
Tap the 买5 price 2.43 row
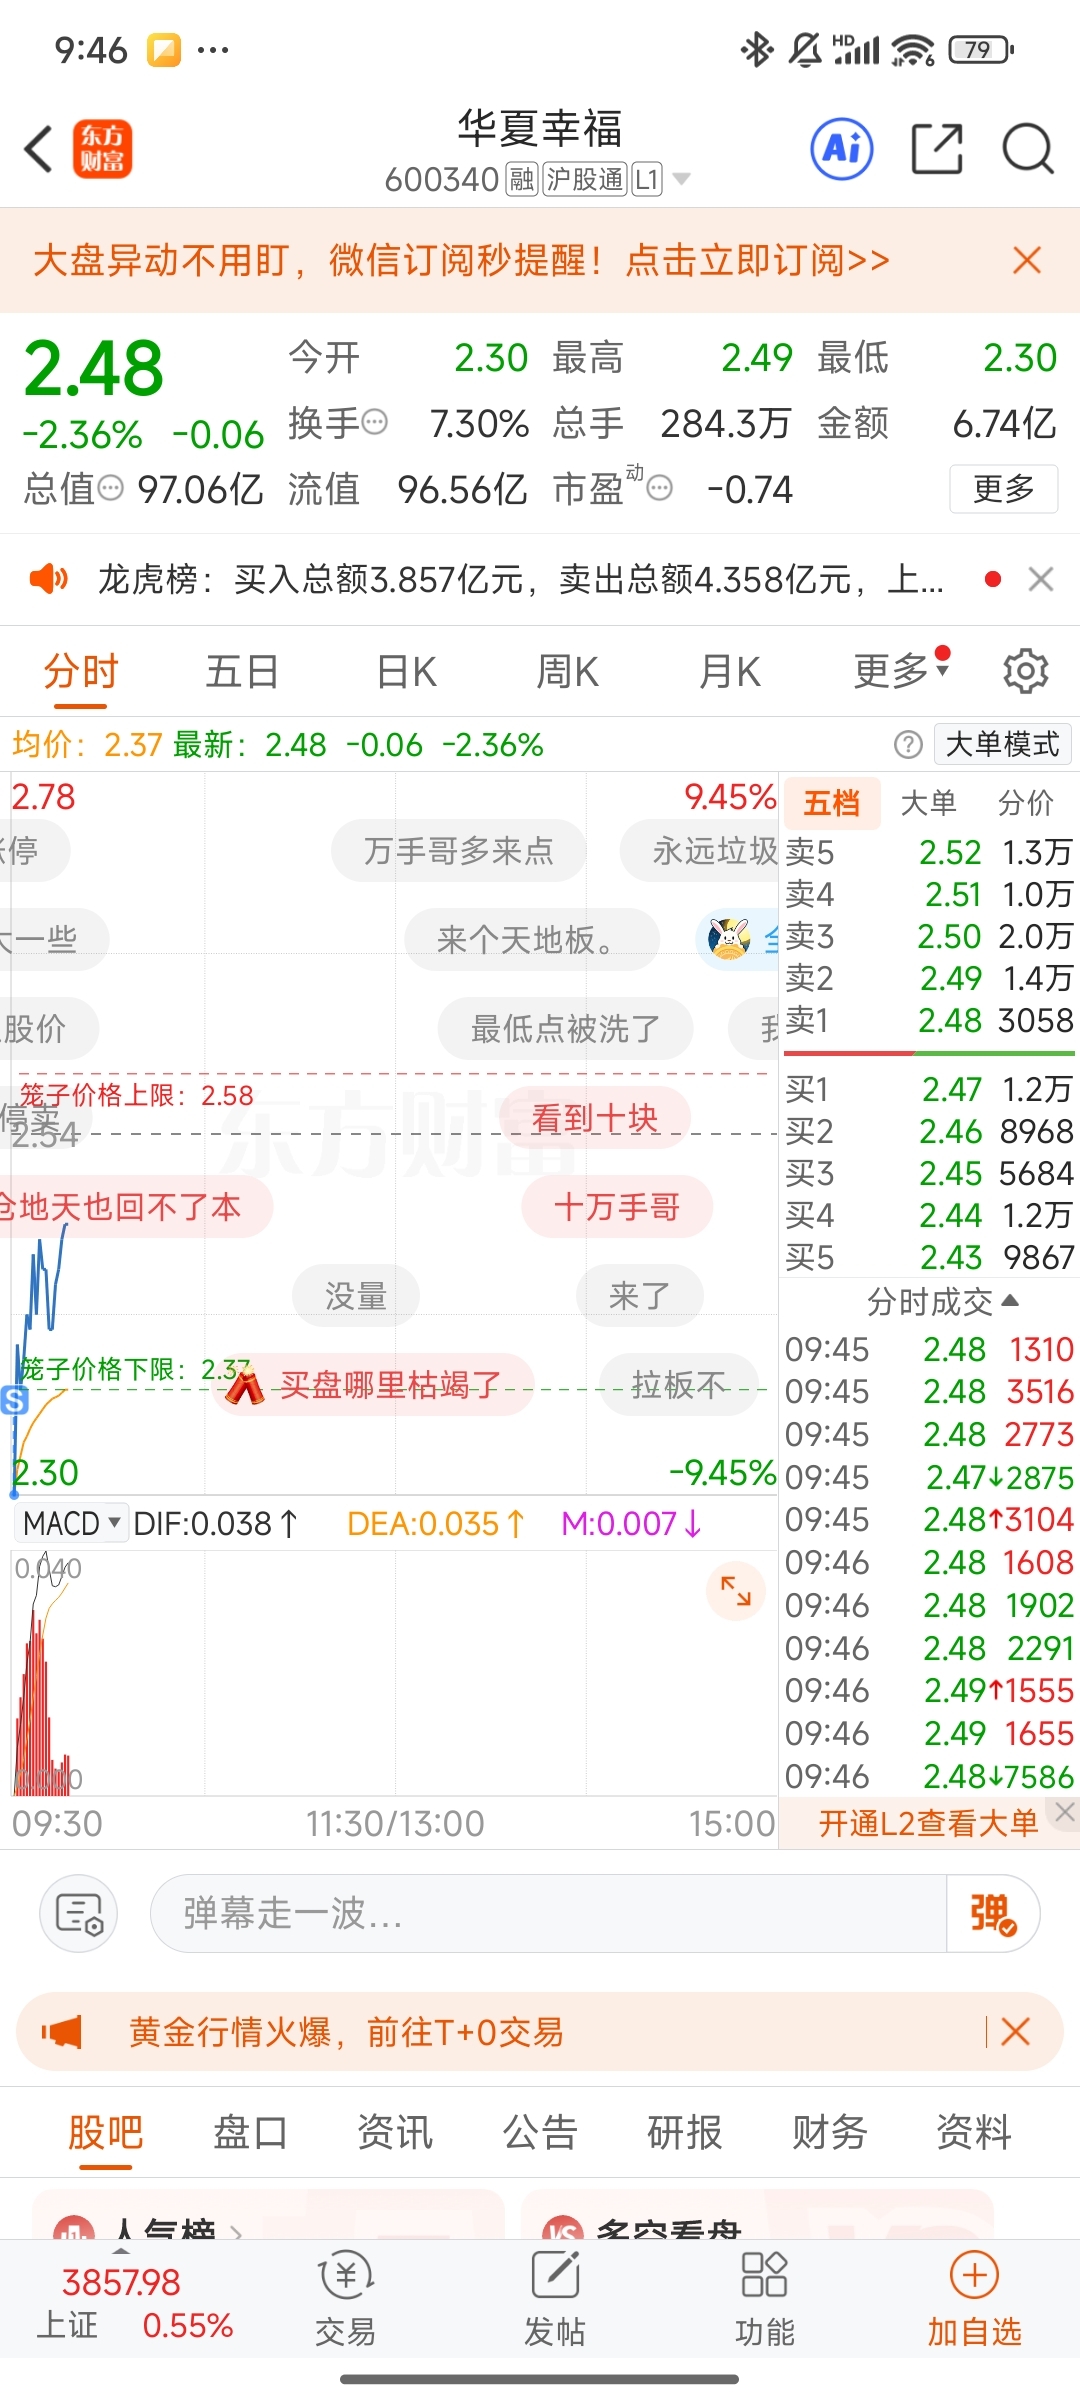[x=929, y=1257]
